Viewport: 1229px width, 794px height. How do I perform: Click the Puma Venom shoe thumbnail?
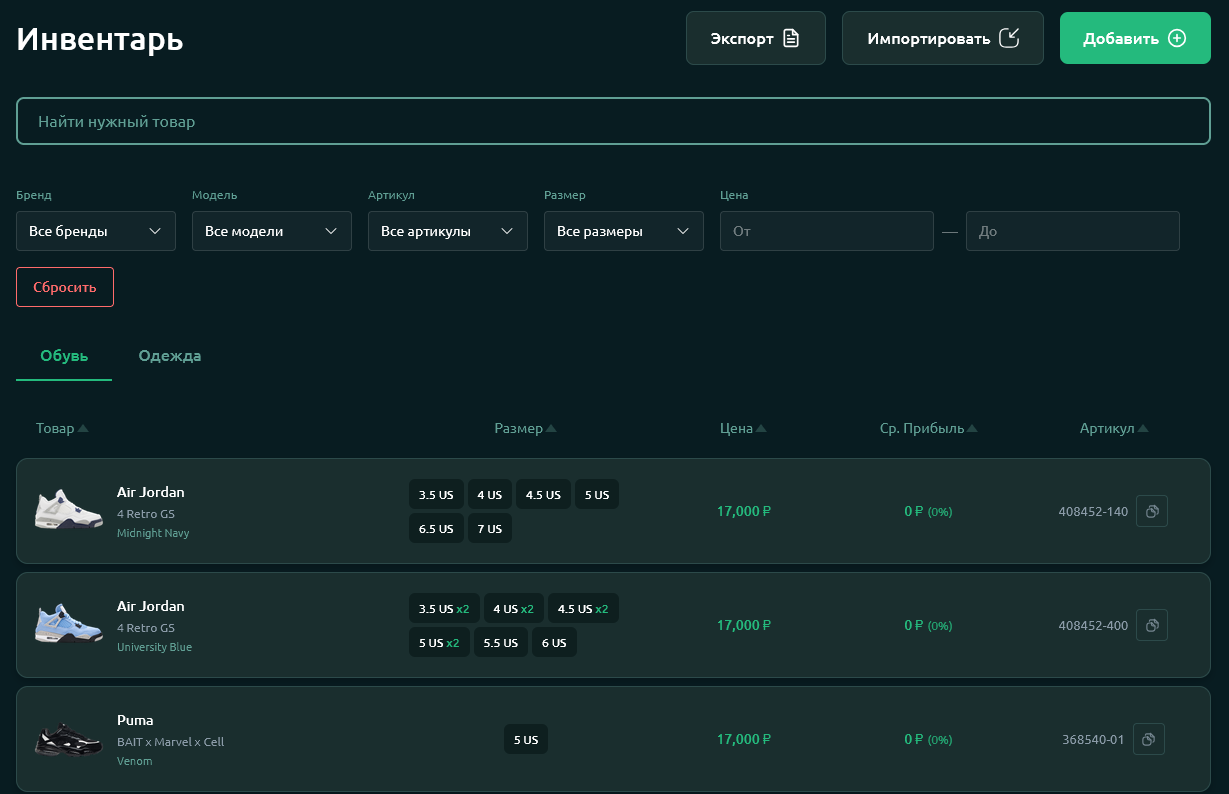(x=69, y=740)
